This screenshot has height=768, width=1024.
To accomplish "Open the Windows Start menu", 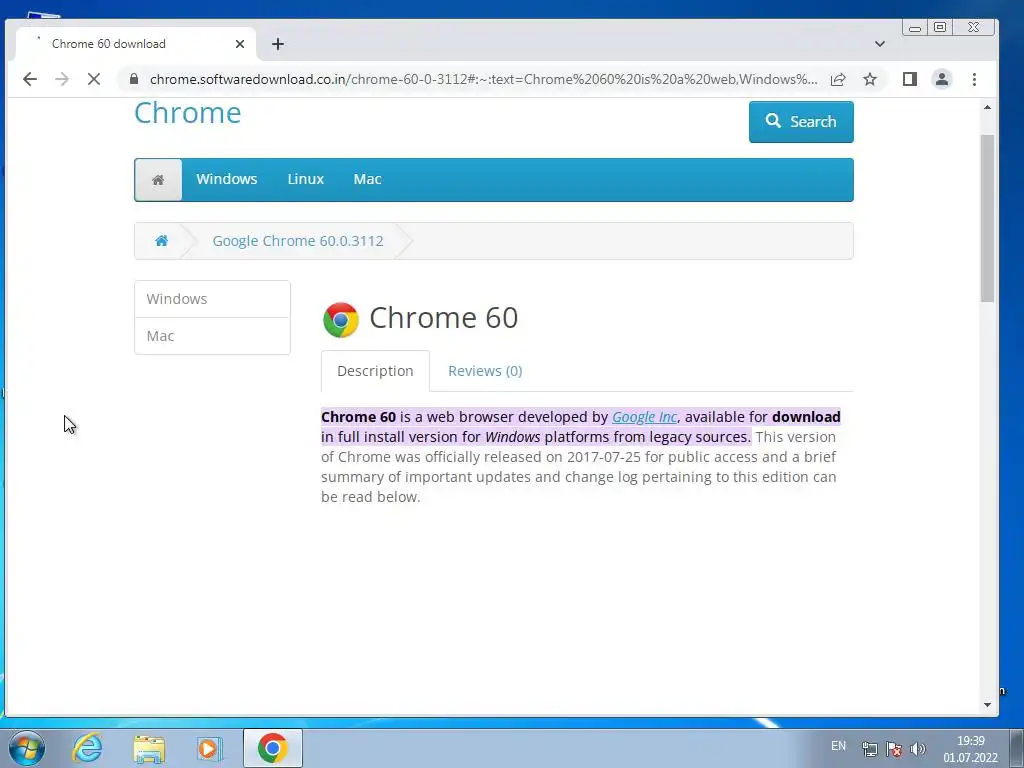I will [27, 748].
